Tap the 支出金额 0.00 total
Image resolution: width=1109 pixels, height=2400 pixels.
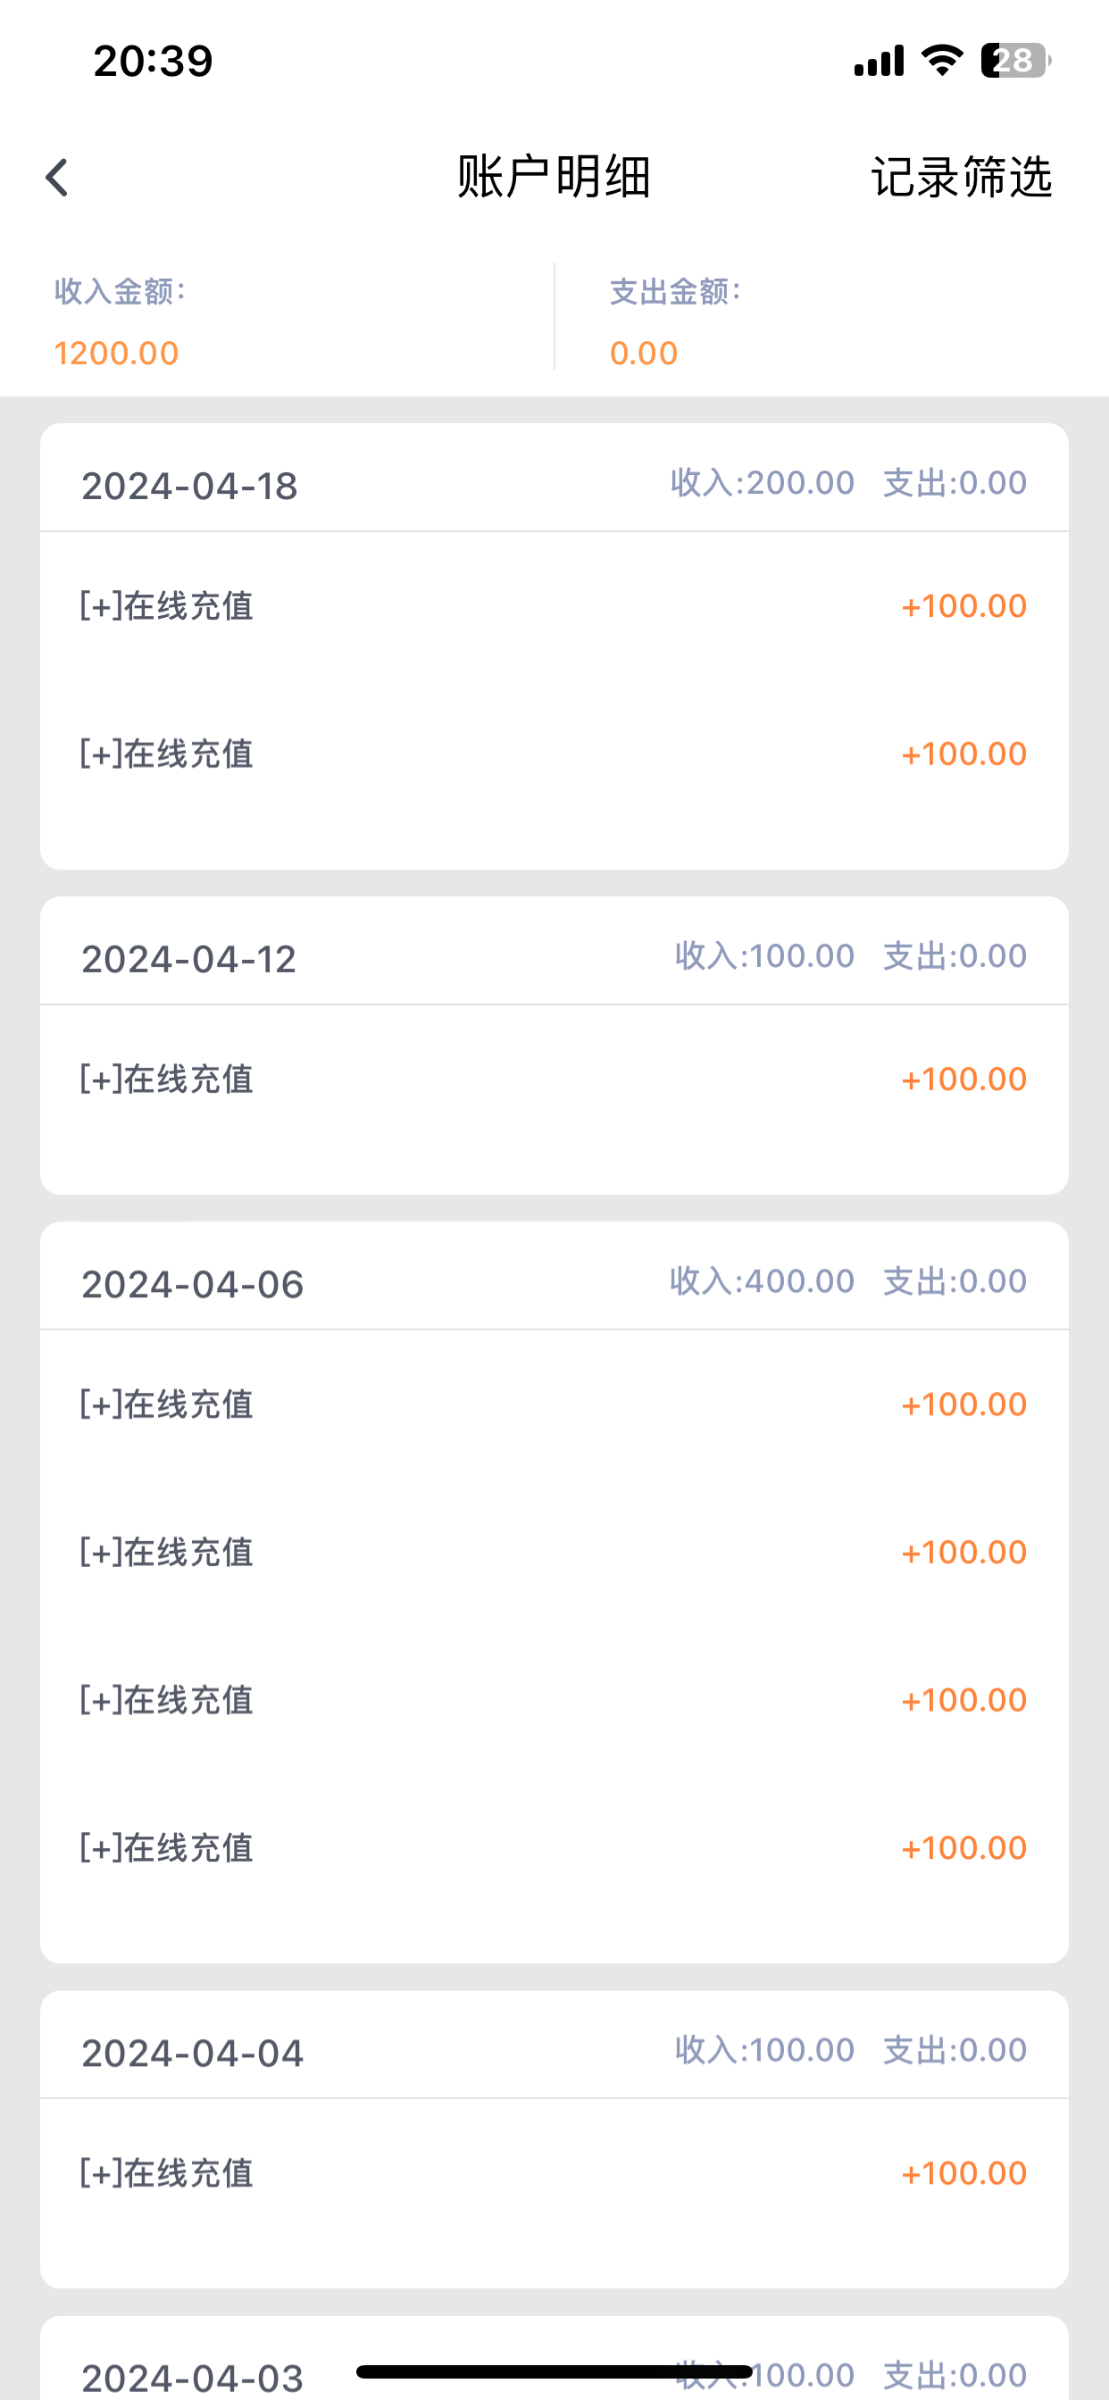click(x=644, y=353)
